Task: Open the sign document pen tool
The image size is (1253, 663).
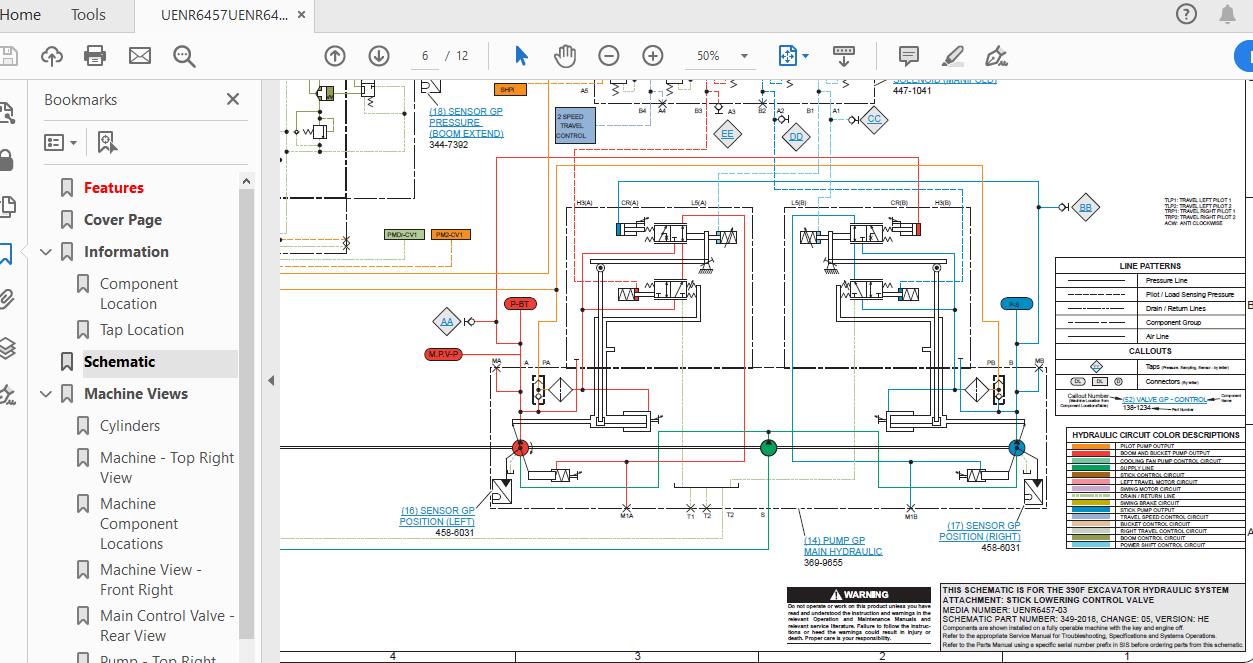Action: (996, 56)
